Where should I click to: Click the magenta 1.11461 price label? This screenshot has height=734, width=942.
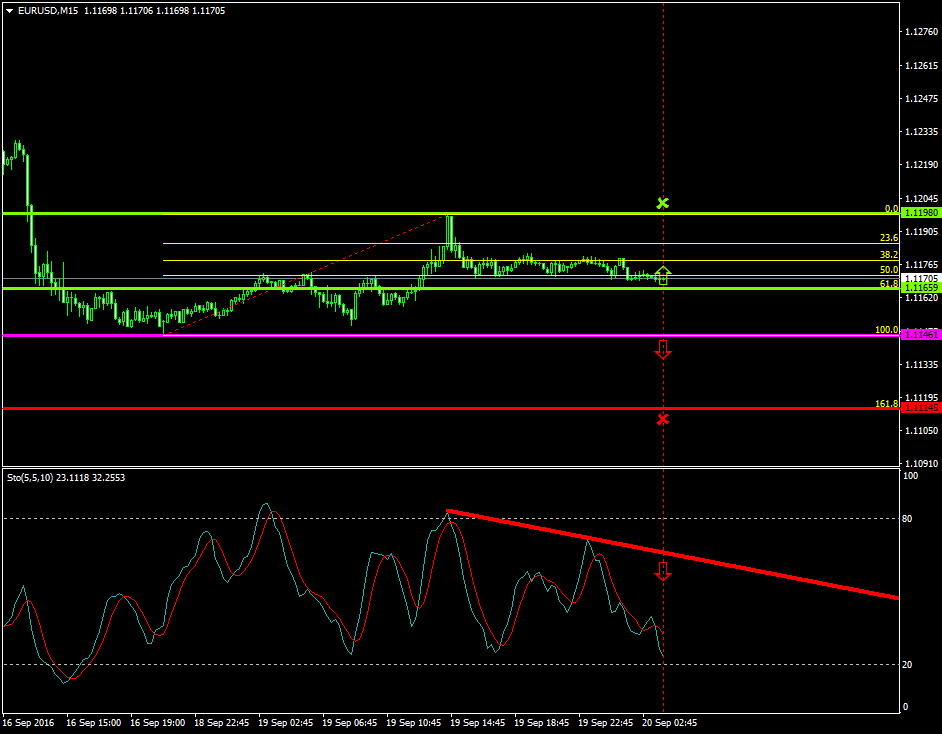pyautogui.click(x=920, y=335)
